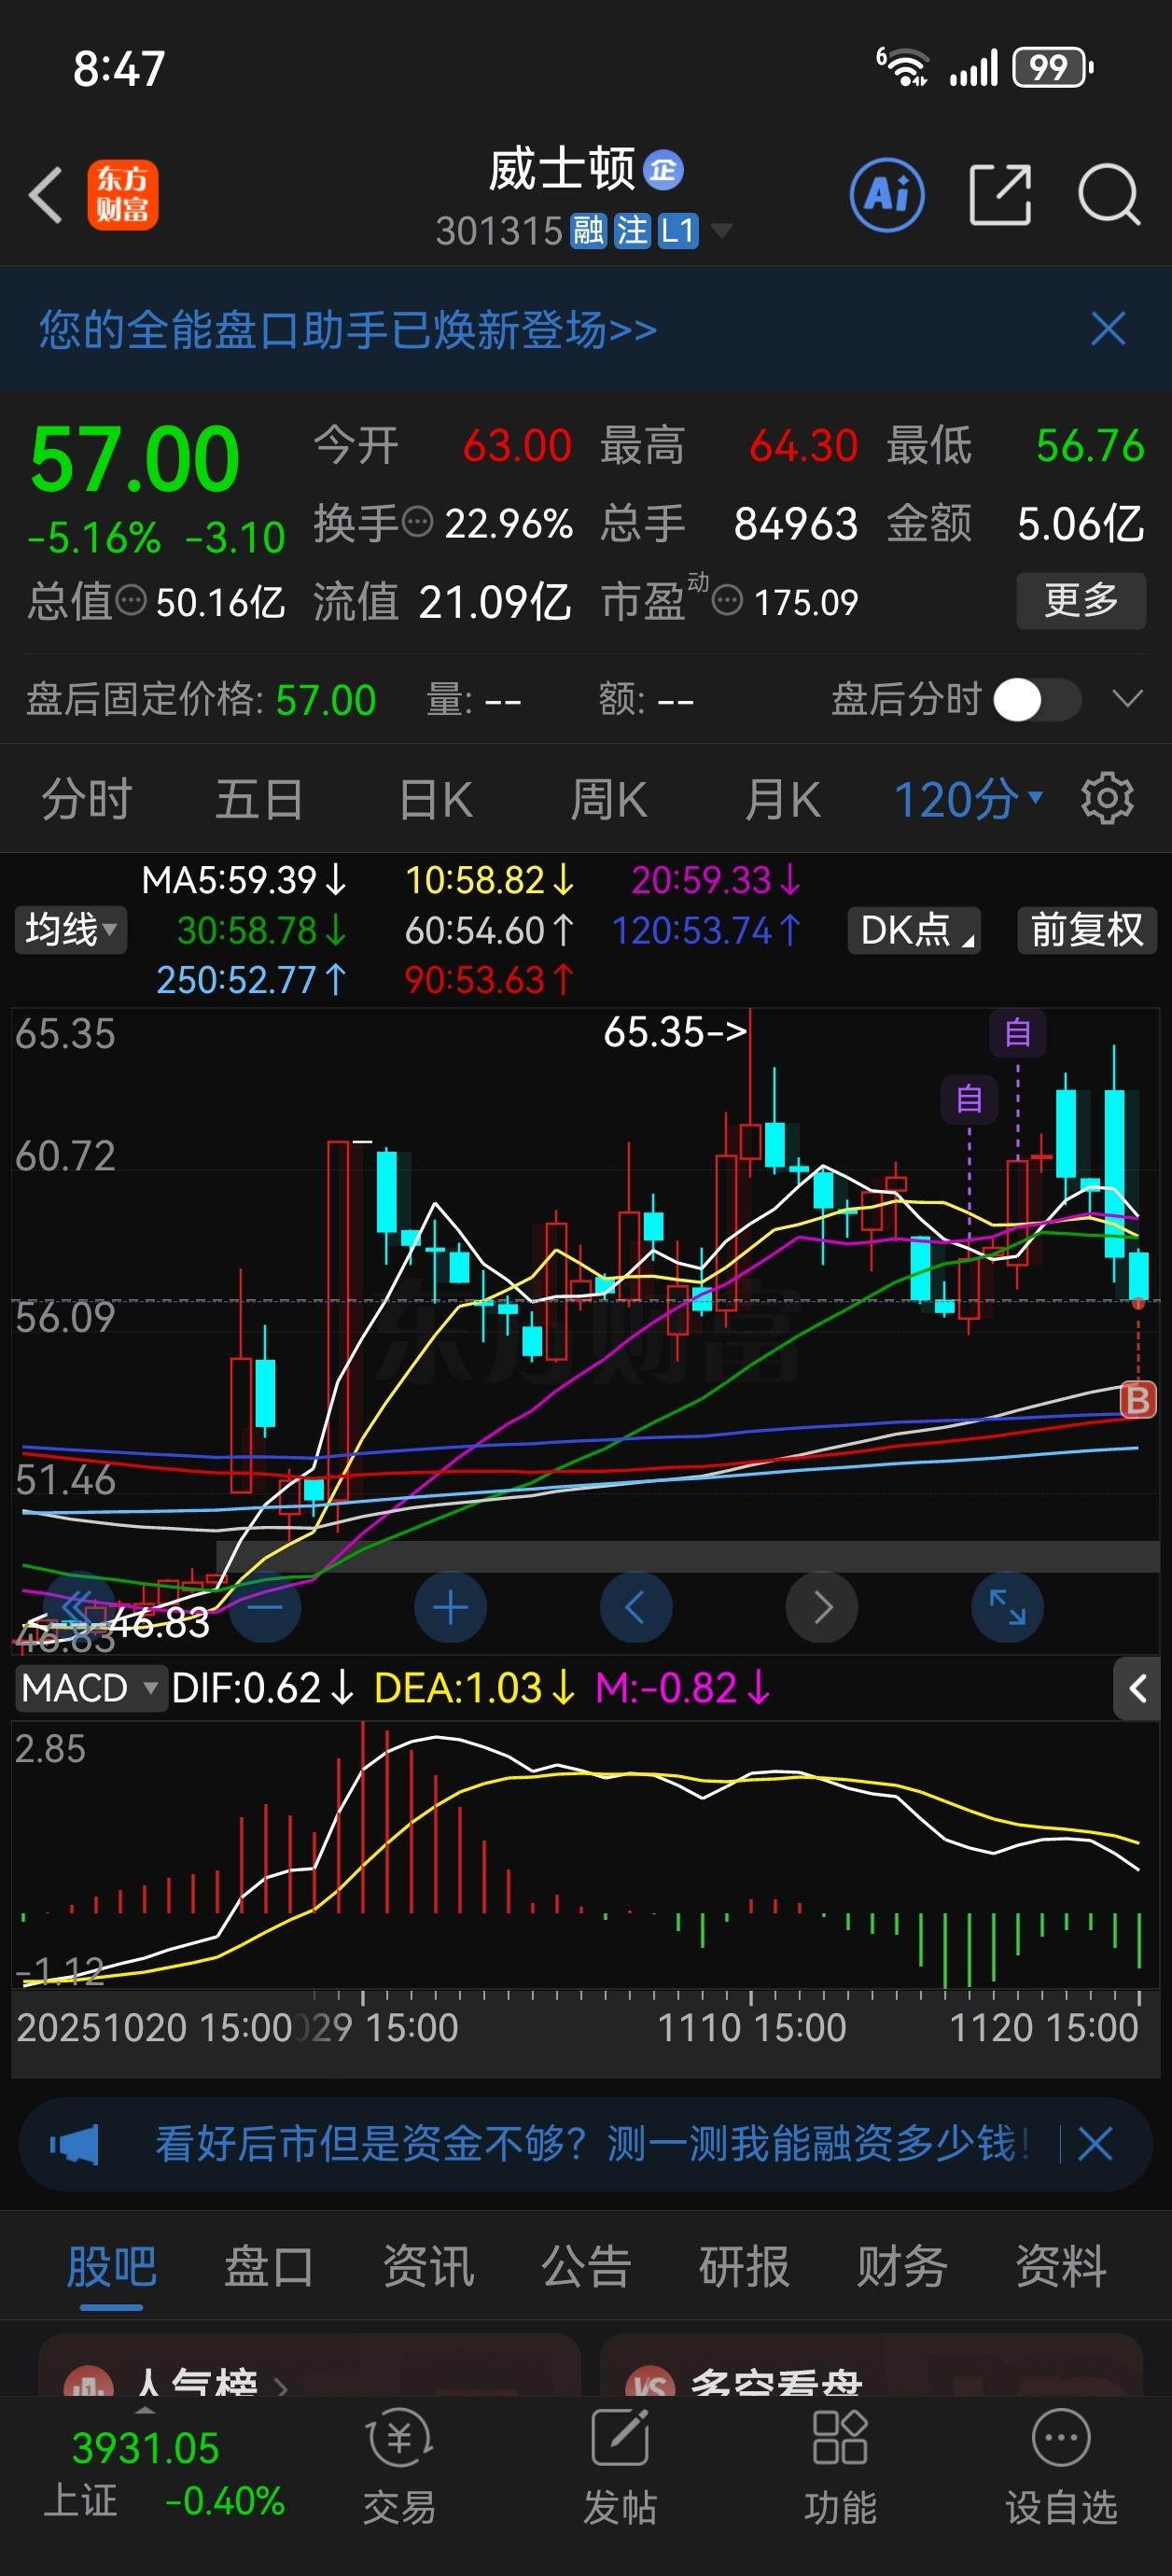
Task: Select the 盘口 tab
Action: 269,2266
